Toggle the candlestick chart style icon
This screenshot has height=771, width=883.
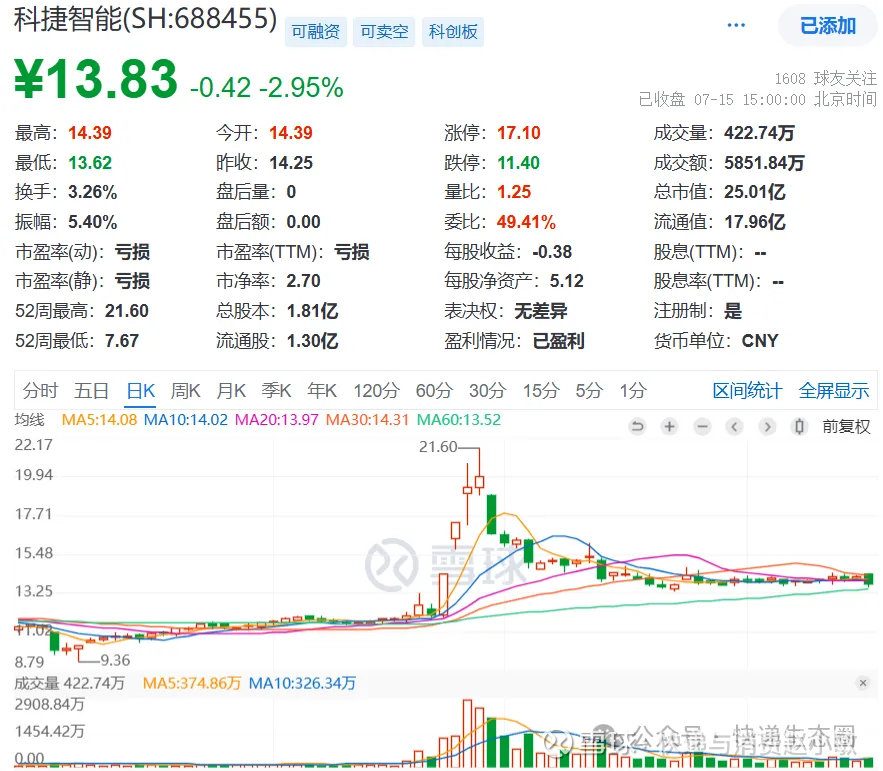tap(799, 427)
